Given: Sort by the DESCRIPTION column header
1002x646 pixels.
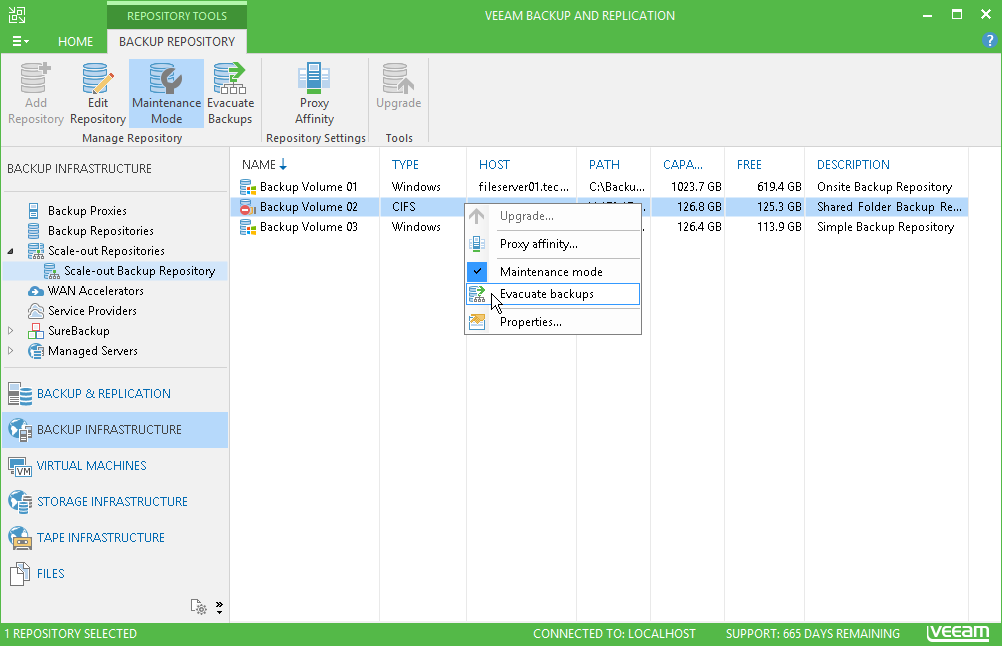Looking at the screenshot, I should 853,165.
